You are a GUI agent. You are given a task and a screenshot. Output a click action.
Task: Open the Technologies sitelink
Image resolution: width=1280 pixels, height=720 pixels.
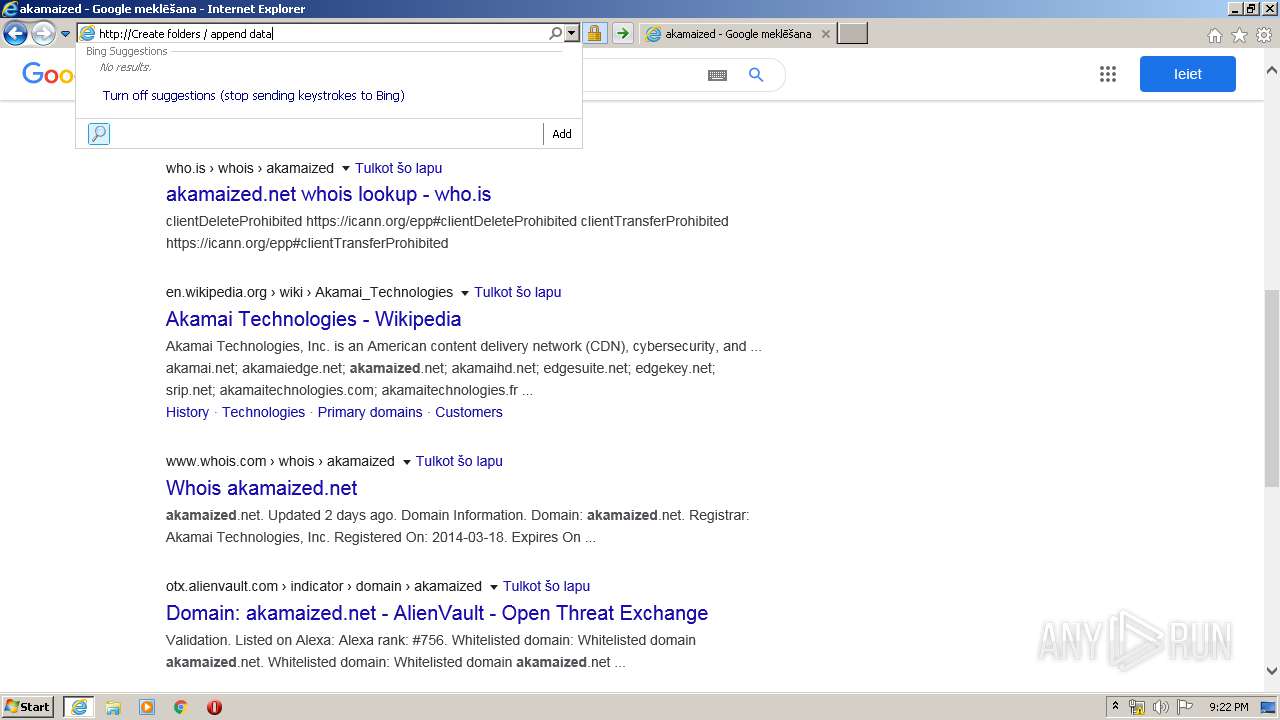(x=263, y=412)
